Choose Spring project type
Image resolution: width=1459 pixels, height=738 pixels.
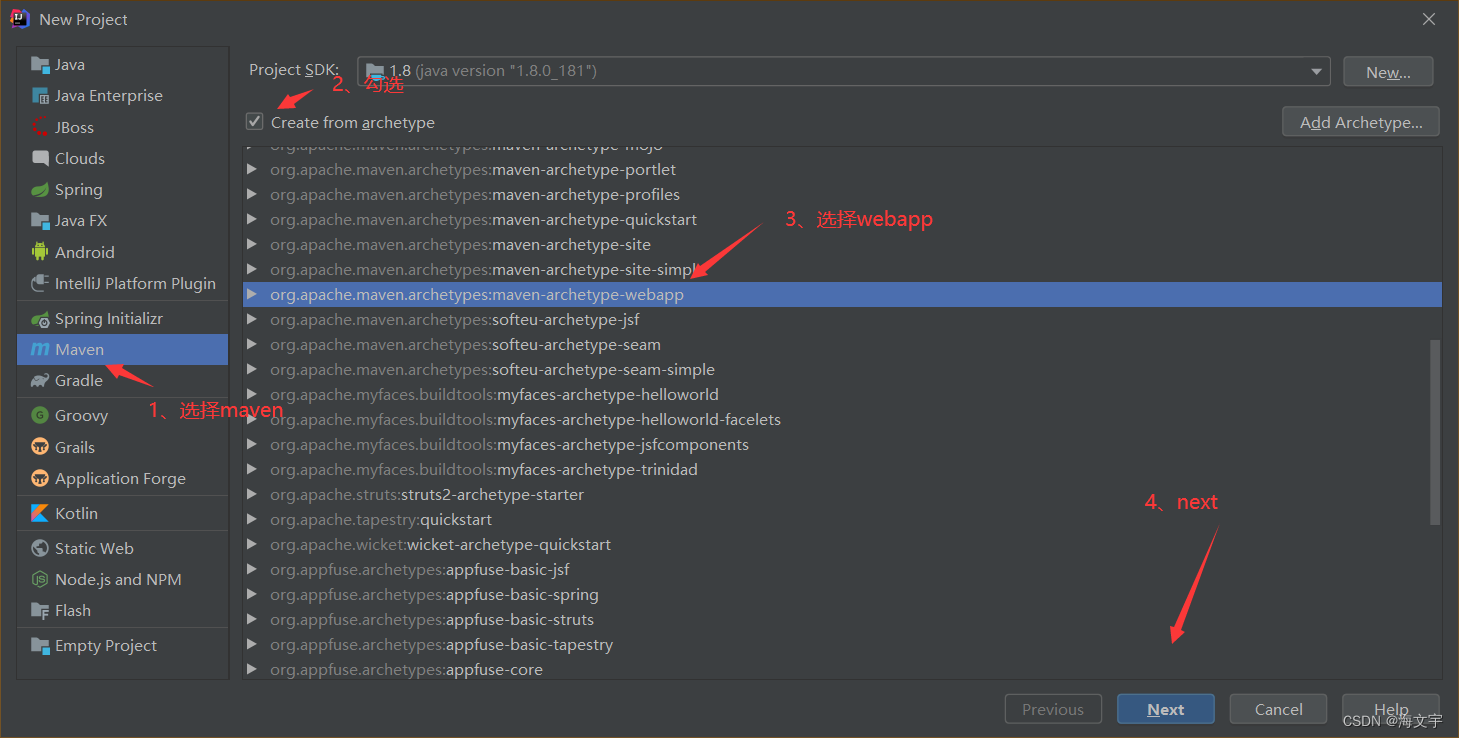[122, 190]
